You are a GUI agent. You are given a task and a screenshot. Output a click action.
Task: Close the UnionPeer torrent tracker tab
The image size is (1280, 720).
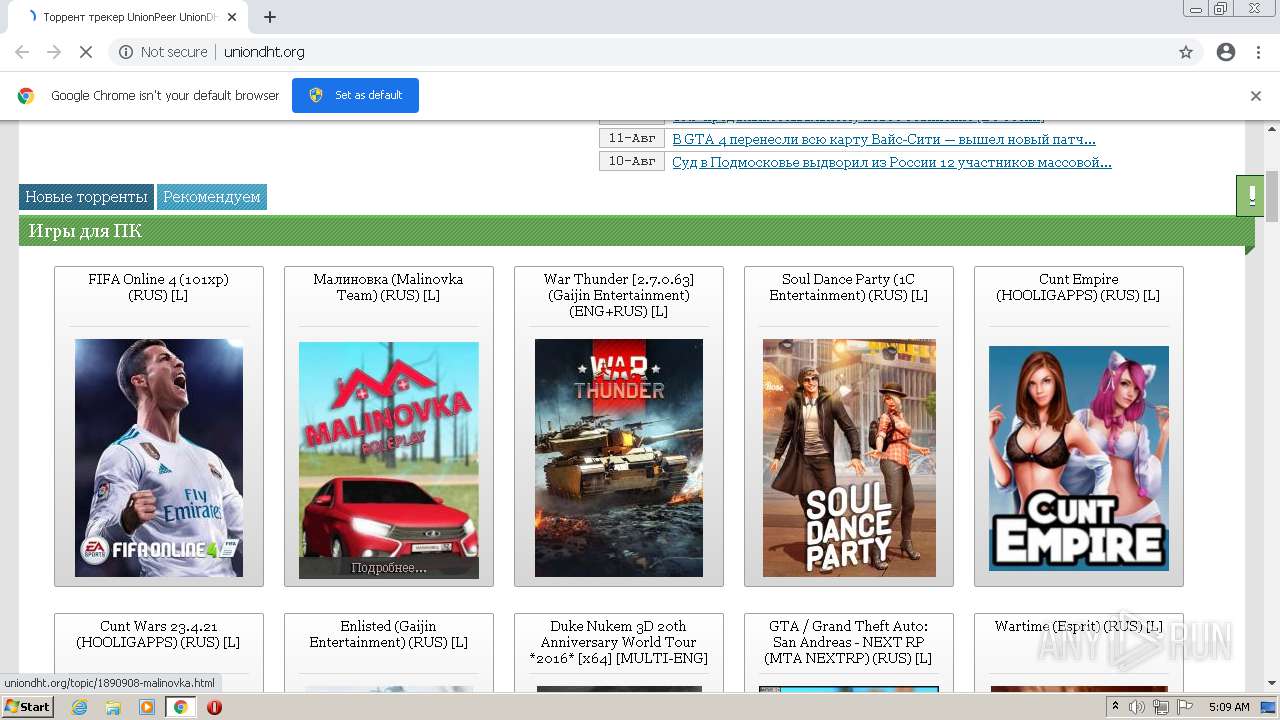pyautogui.click(x=232, y=17)
